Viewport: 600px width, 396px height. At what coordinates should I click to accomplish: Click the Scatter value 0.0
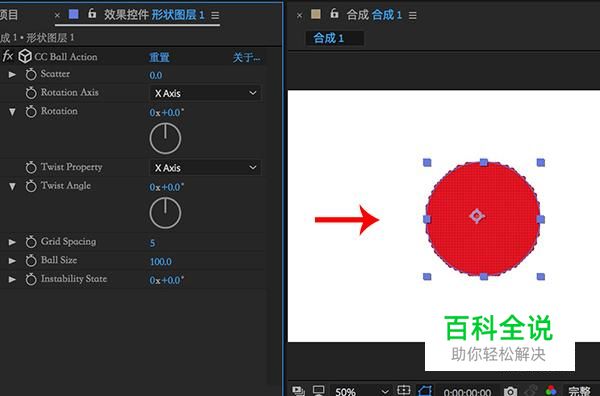pos(156,75)
